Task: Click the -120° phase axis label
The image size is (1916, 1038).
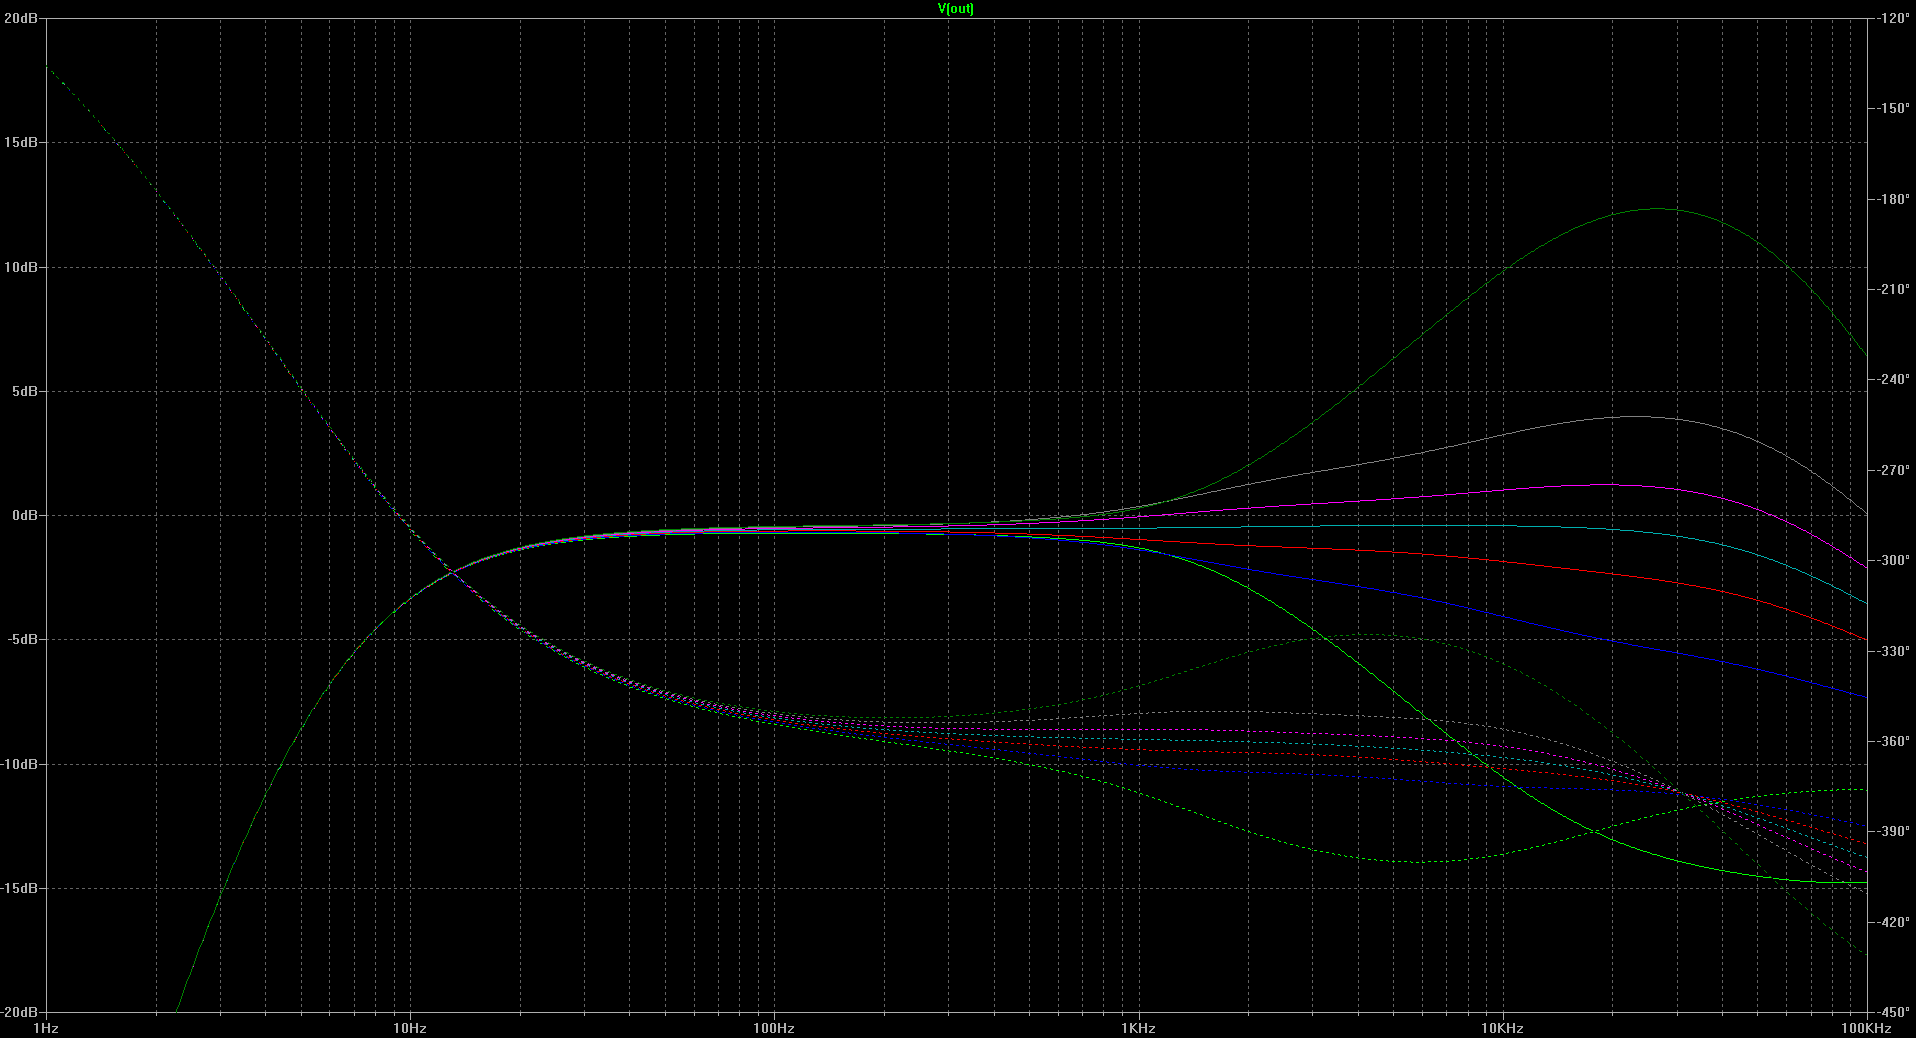Action: (1893, 18)
